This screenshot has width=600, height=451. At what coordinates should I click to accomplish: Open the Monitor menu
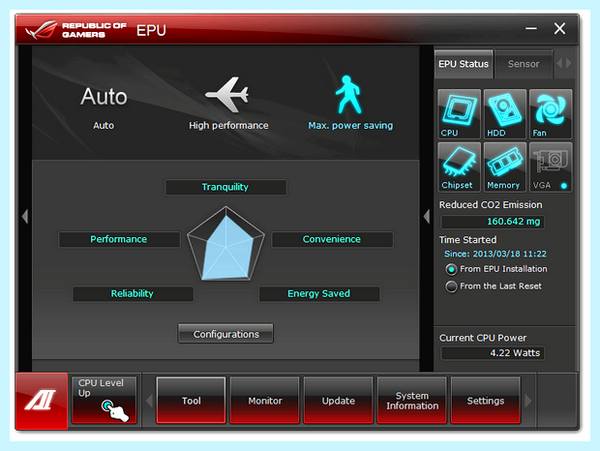tap(265, 400)
